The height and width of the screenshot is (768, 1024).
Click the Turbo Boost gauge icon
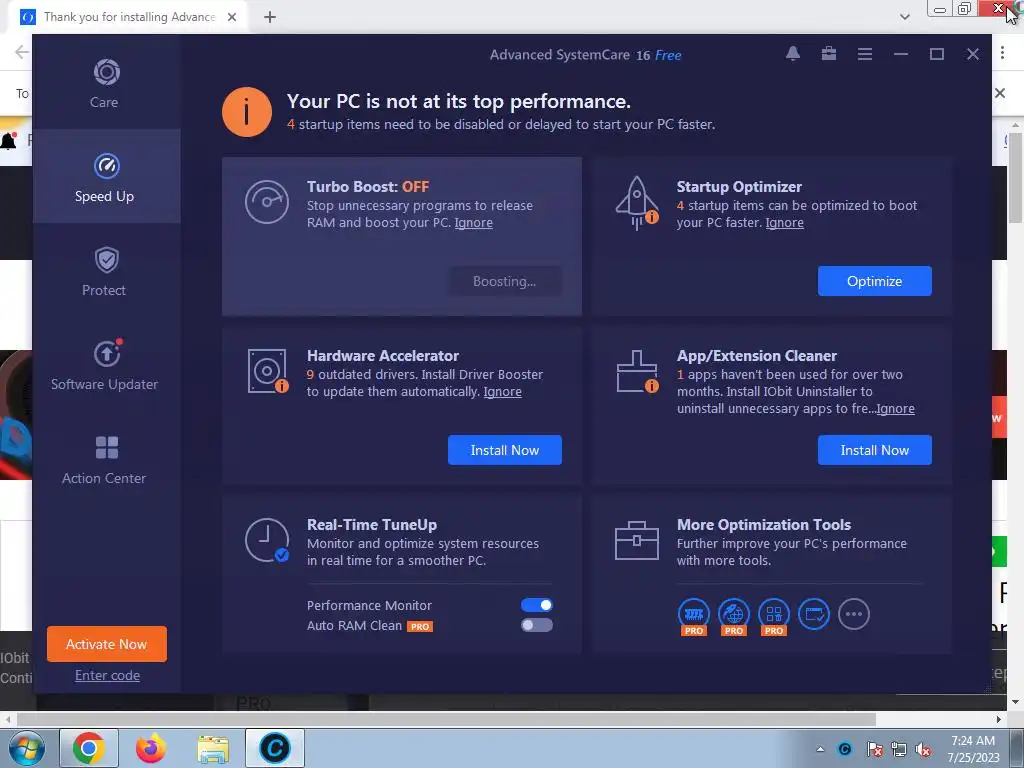pos(266,202)
